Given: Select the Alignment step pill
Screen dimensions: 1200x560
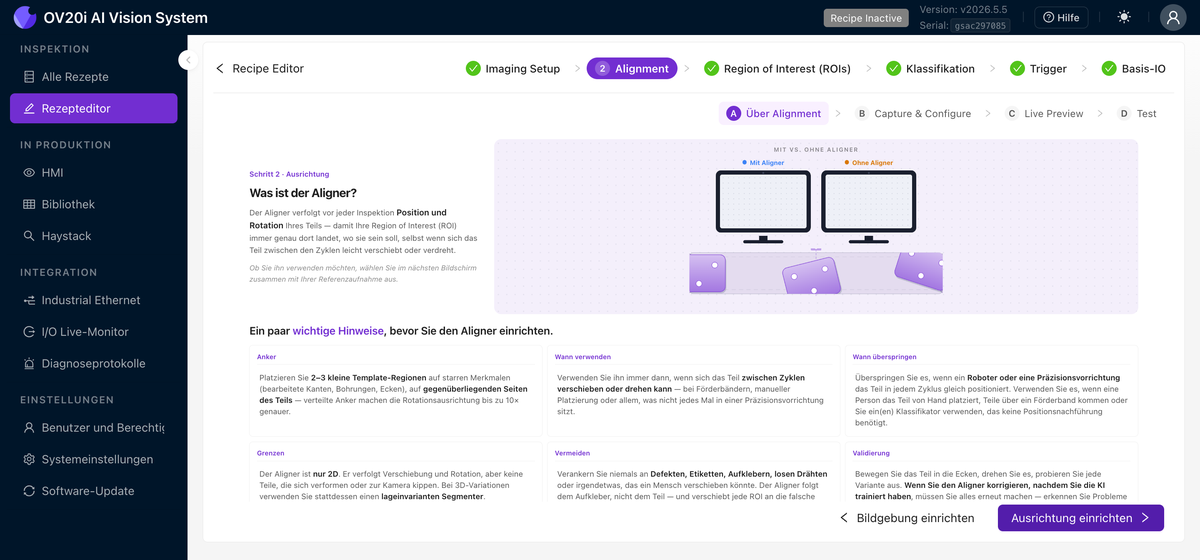Looking at the screenshot, I should click(x=632, y=69).
